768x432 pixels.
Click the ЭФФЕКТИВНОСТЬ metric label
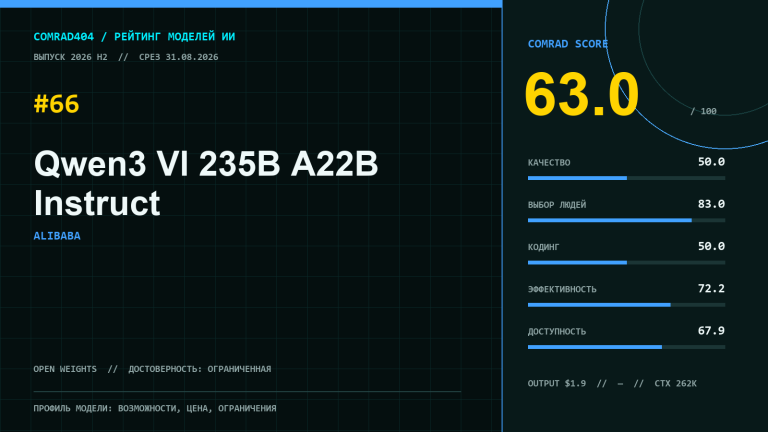(x=562, y=289)
